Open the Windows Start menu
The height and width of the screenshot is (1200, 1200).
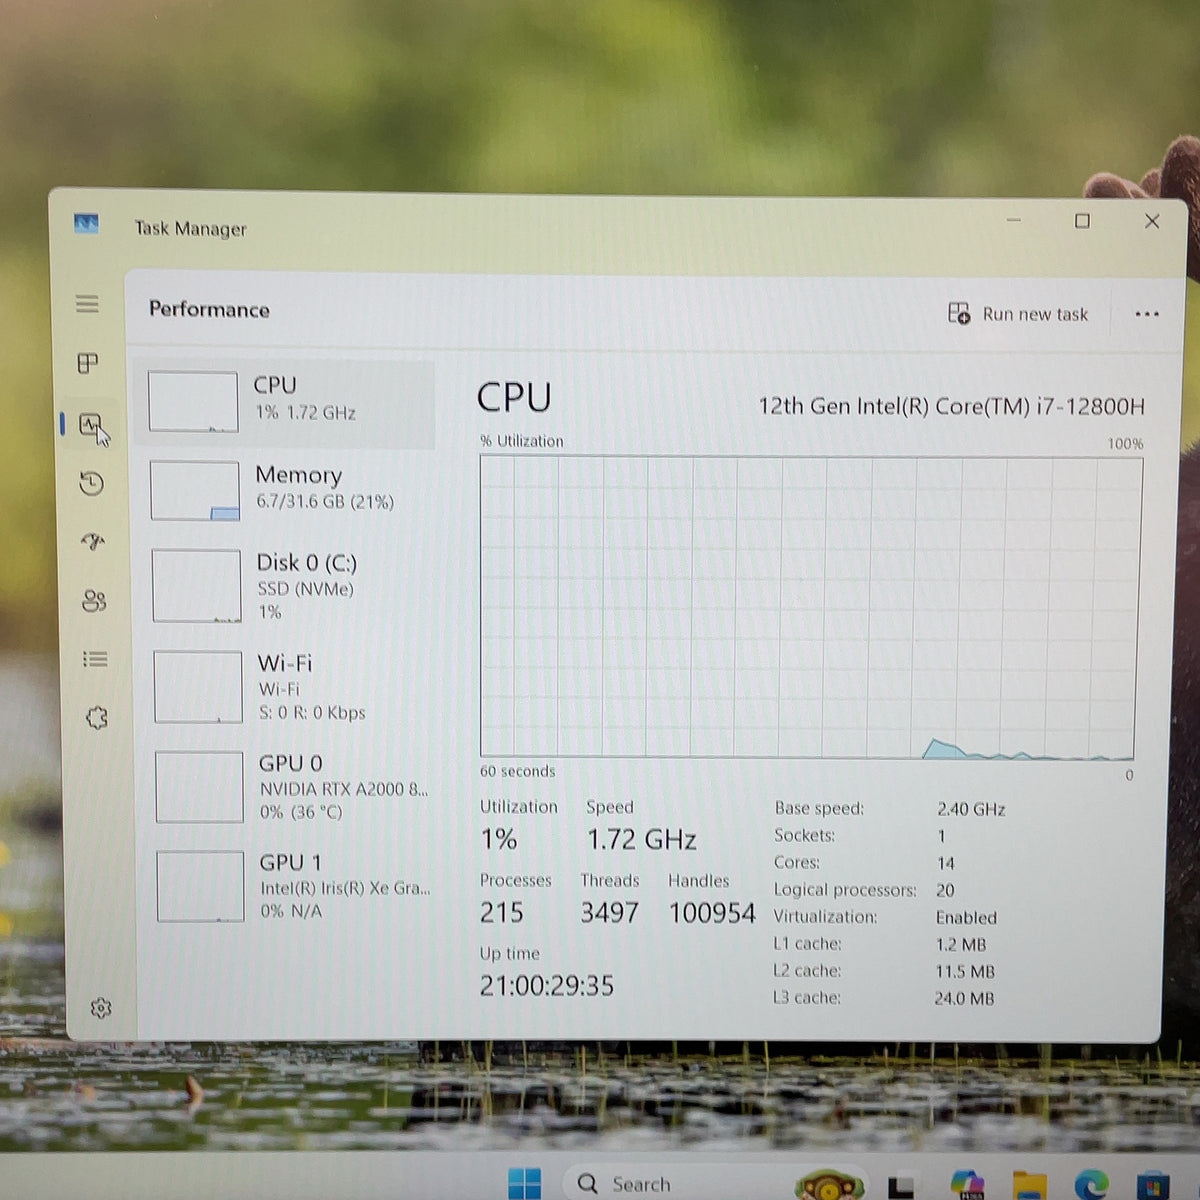click(524, 1183)
